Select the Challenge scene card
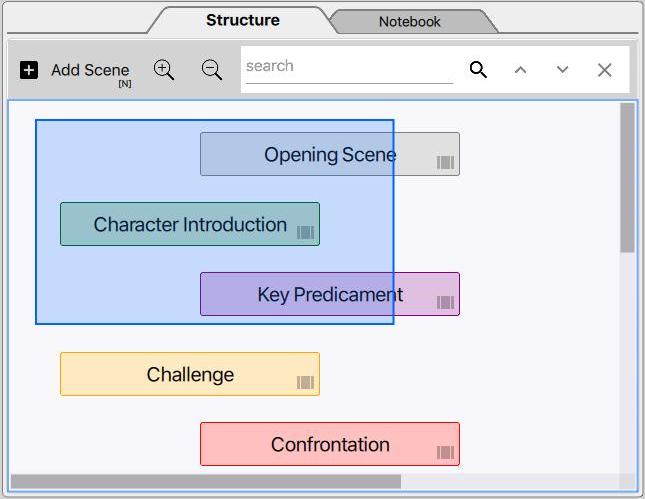 (190, 374)
